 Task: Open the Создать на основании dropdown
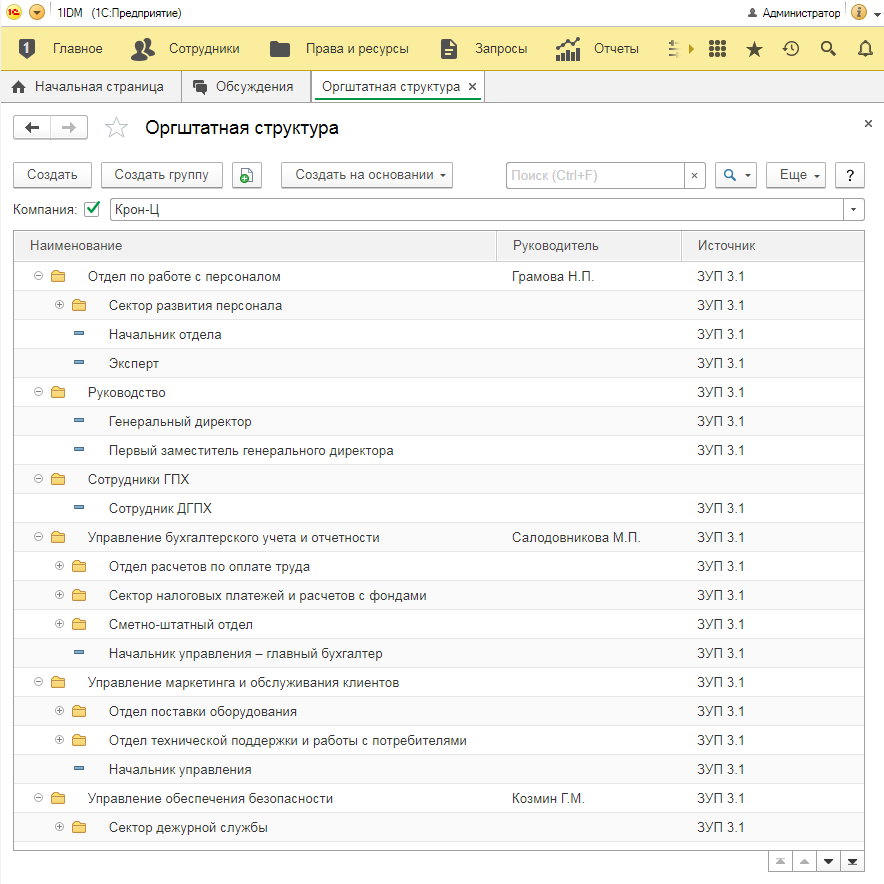point(366,175)
